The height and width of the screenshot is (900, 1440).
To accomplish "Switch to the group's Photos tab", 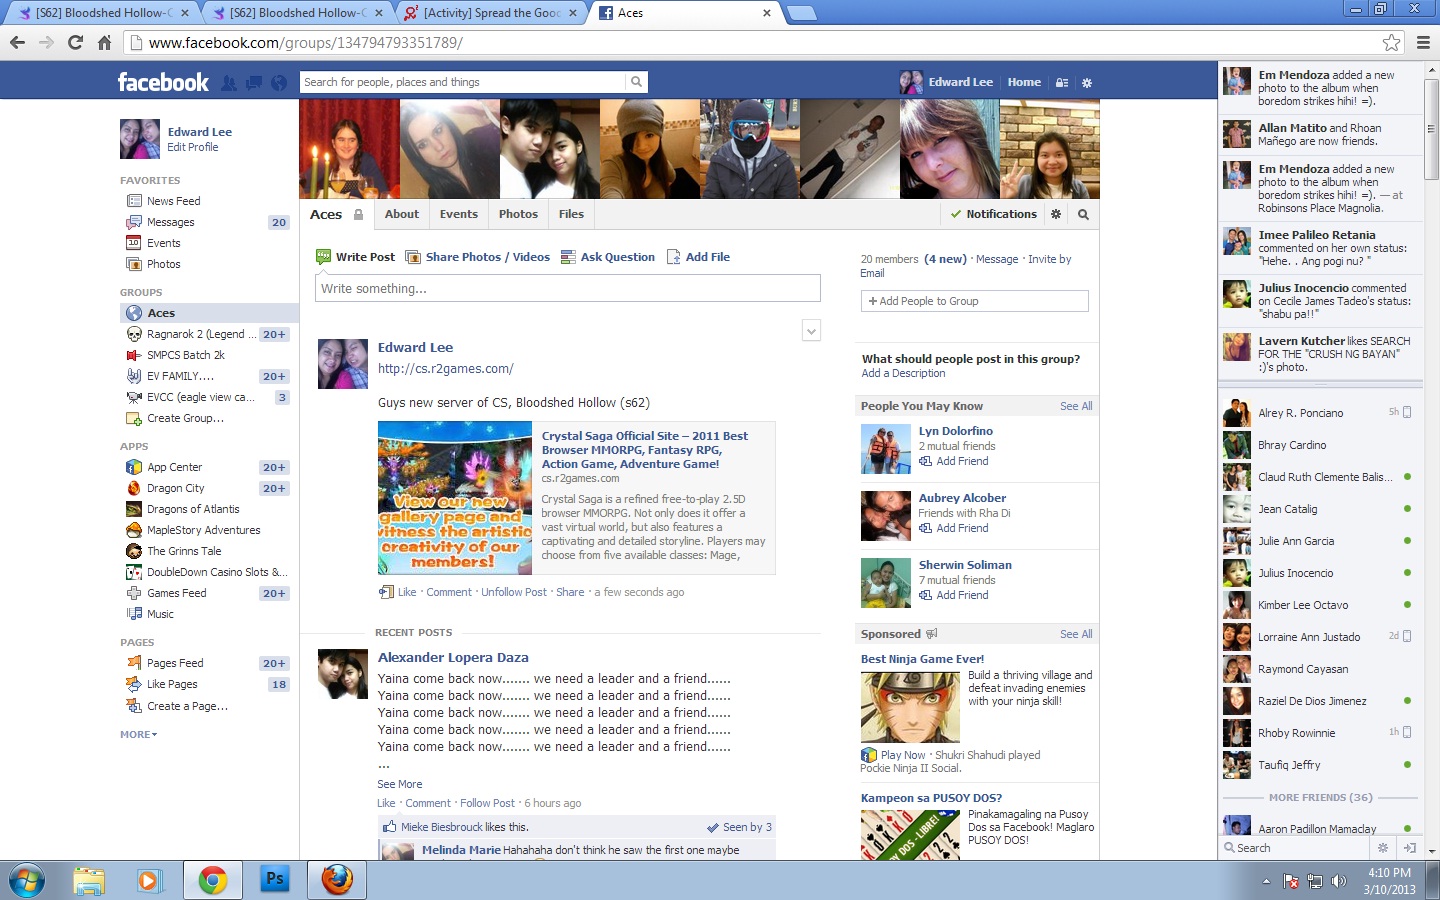I will 518,214.
